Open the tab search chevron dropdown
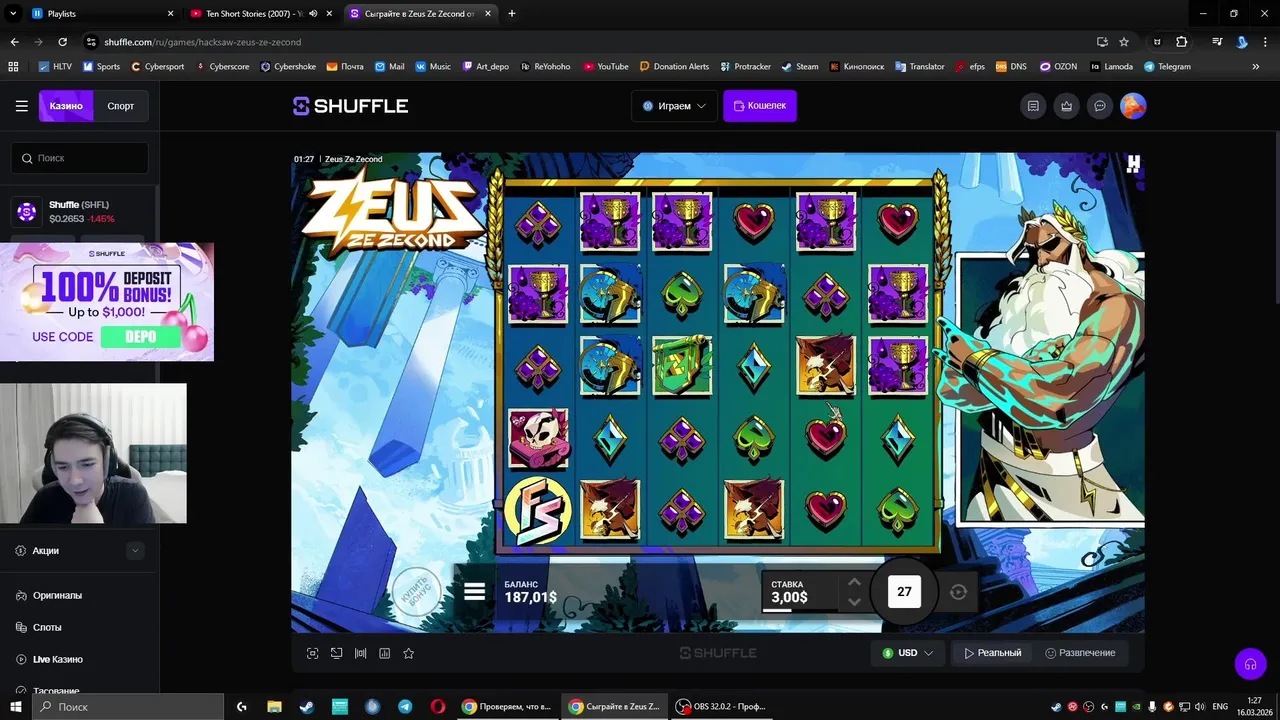Image resolution: width=1280 pixels, height=720 pixels. [13, 14]
